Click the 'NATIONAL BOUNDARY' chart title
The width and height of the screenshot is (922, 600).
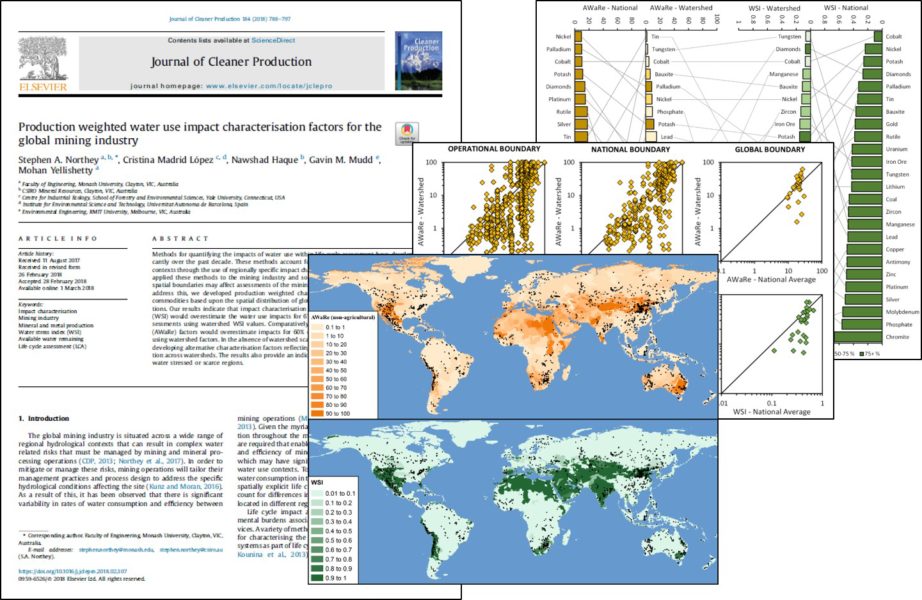[x=630, y=149]
